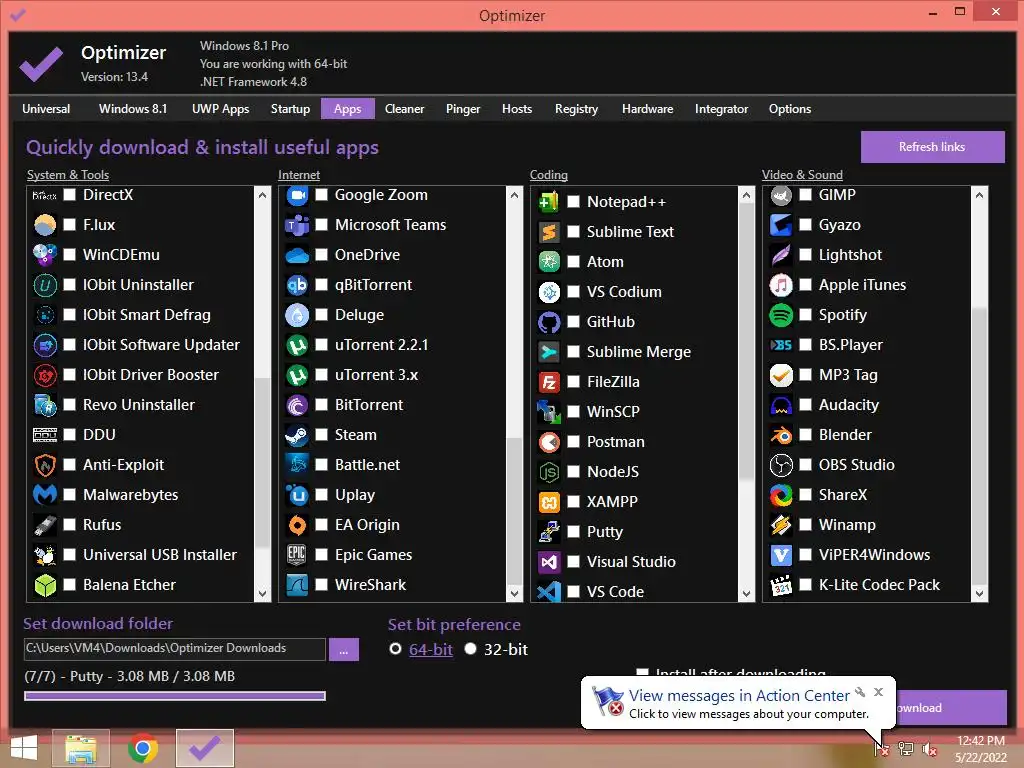
Task: Click the WinCDEmu disc icon
Action: pyautogui.click(x=45, y=255)
